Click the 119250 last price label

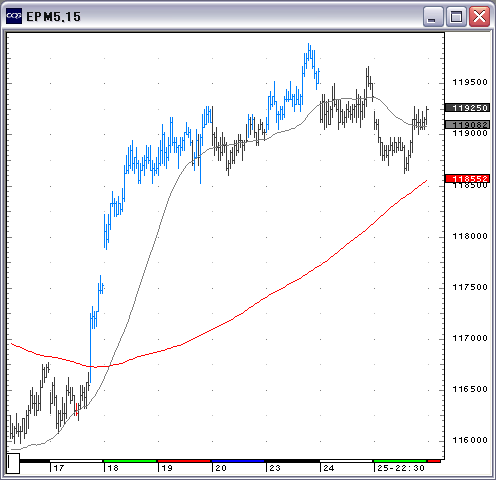click(468, 108)
